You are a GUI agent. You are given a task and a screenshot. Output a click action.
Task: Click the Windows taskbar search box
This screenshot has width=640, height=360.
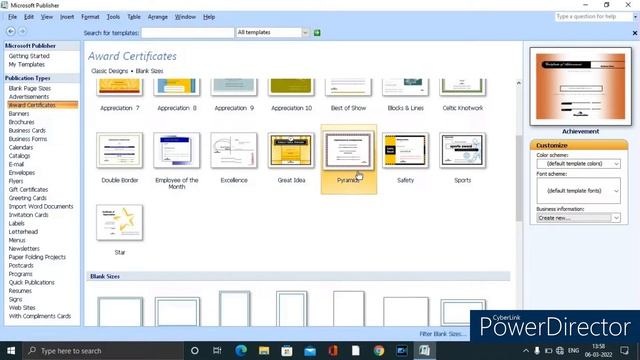pyautogui.click(x=103, y=351)
